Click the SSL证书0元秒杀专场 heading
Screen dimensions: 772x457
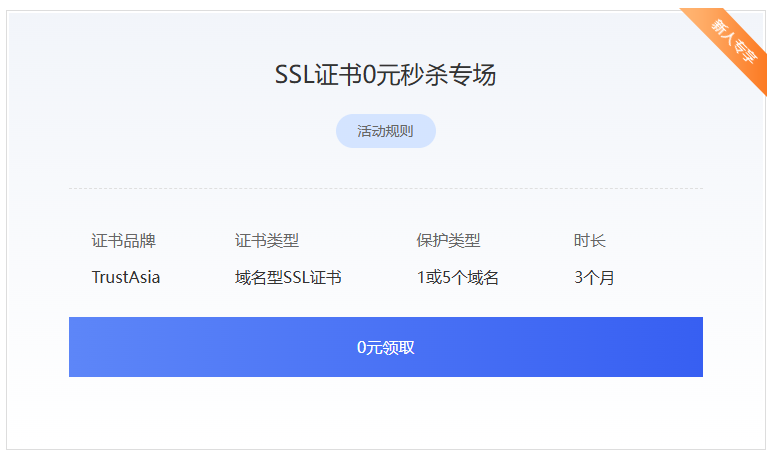385,75
